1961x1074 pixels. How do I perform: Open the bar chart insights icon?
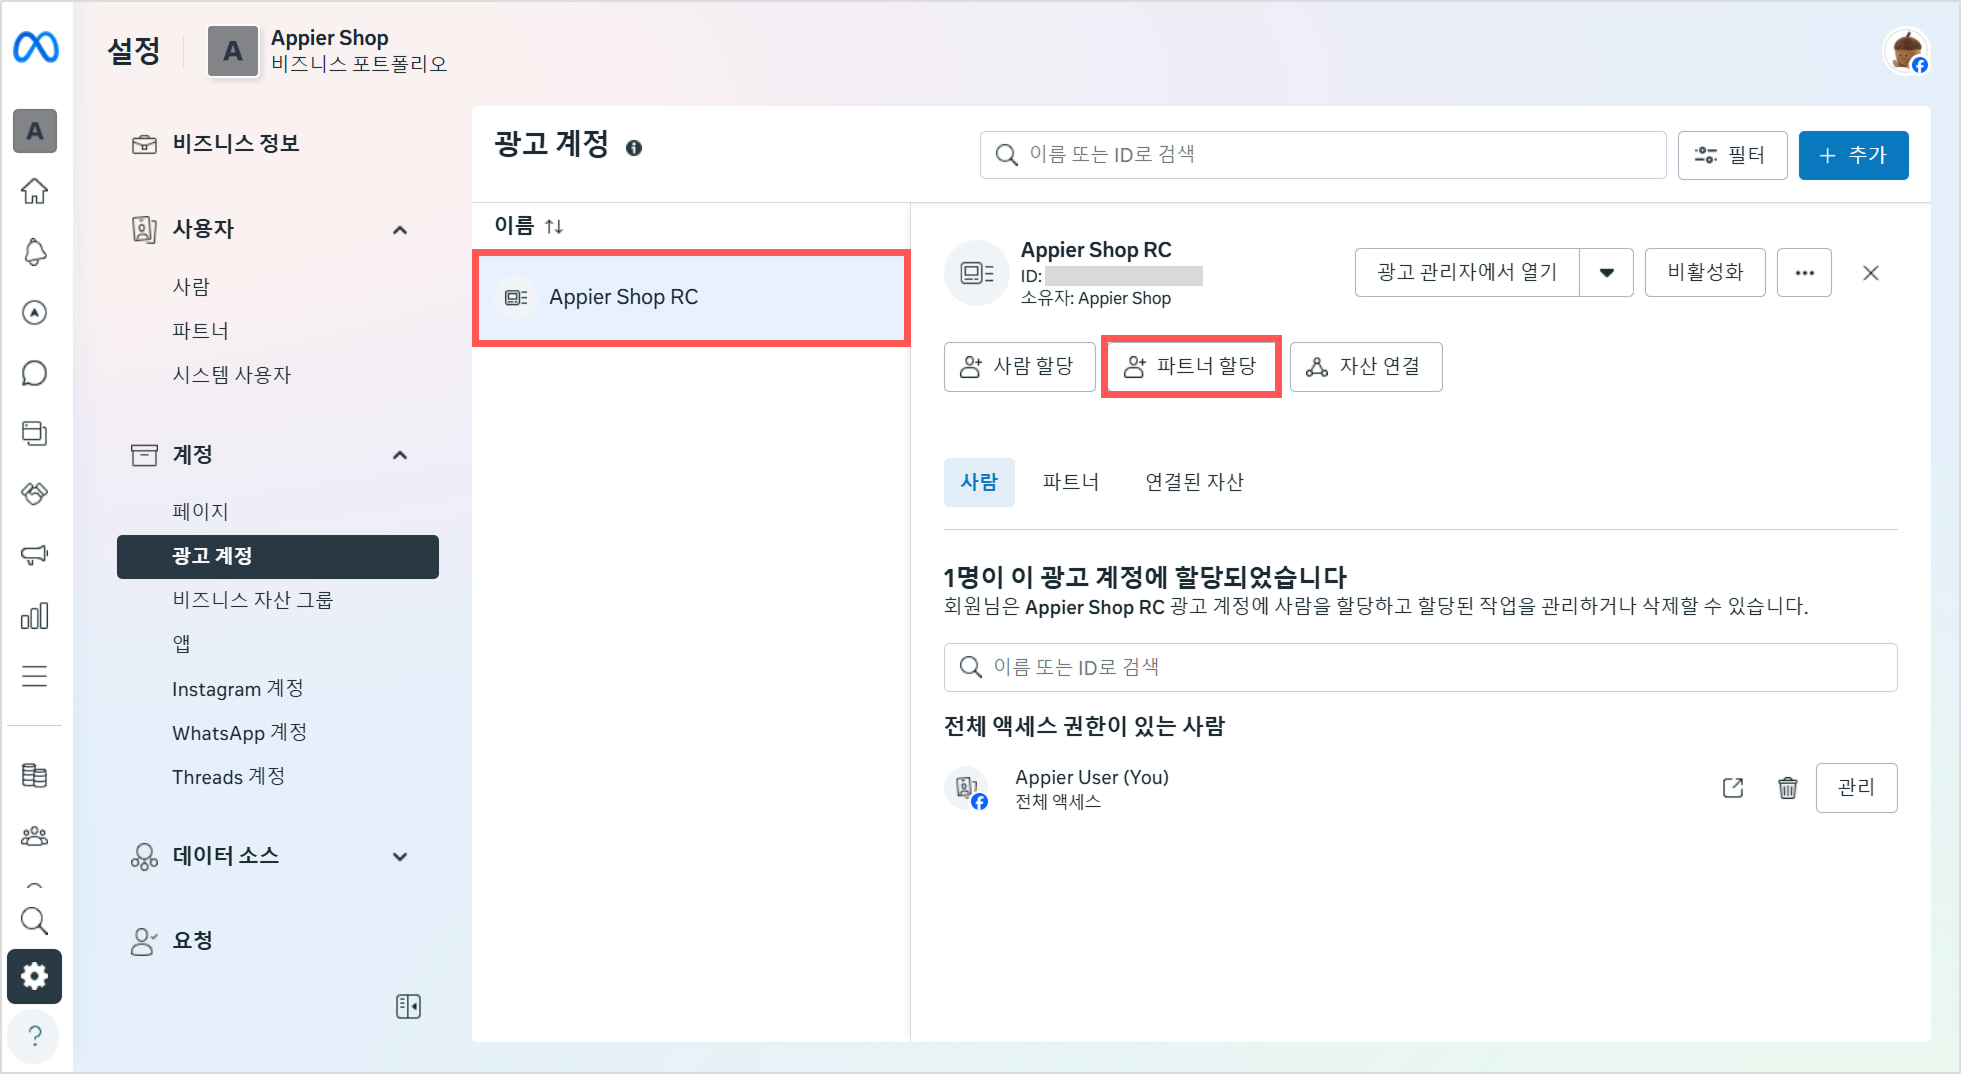(35, 615)
